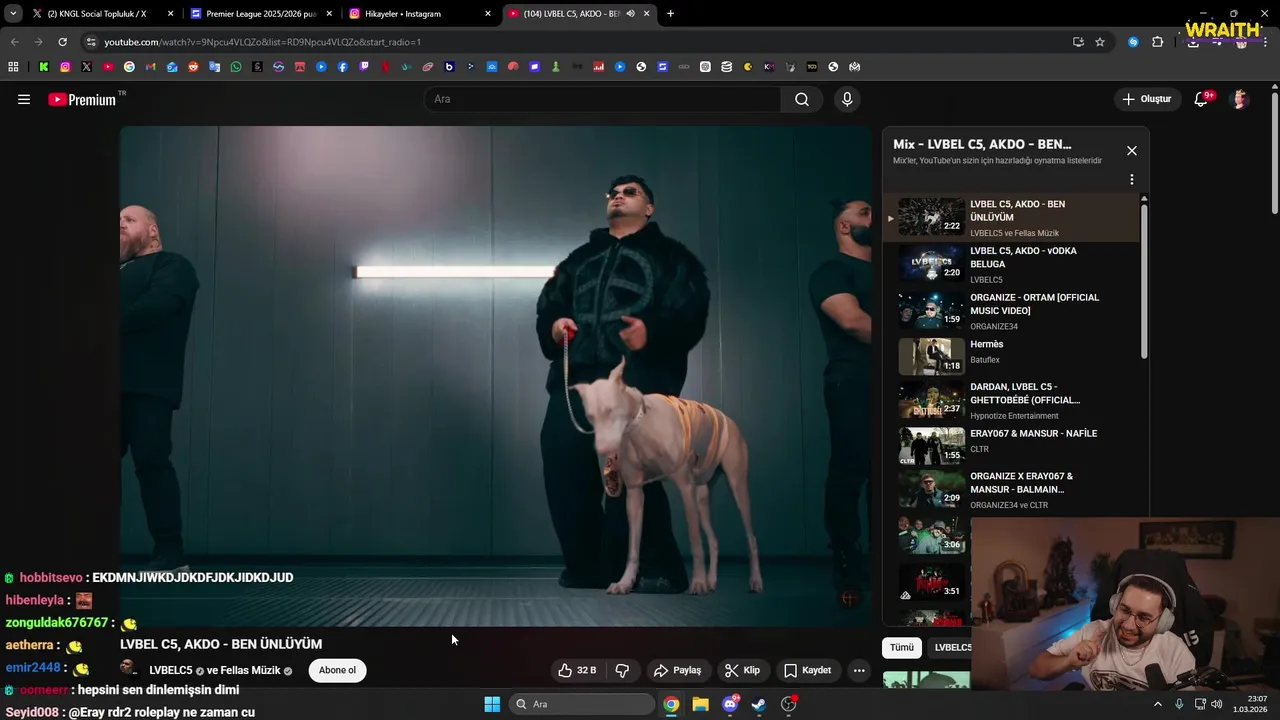The width and height of the screenshot is (1280, 720).
Task: Click the YouTube search input field
Action: click(x=603, y=99)
